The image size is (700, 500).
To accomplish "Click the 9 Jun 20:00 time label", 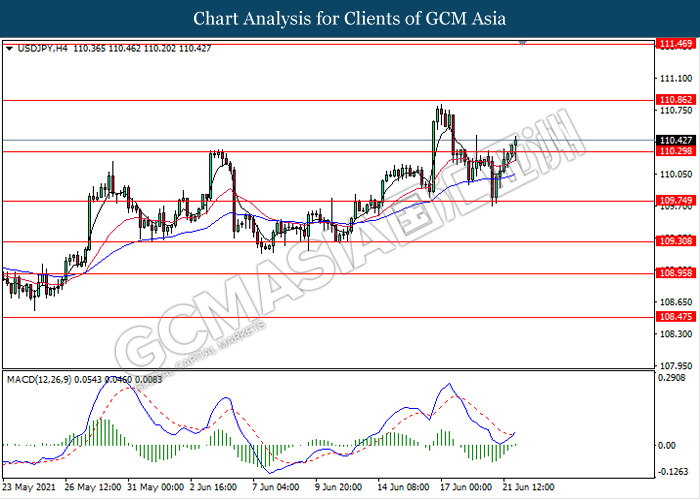I will click(x=338, y=487).
